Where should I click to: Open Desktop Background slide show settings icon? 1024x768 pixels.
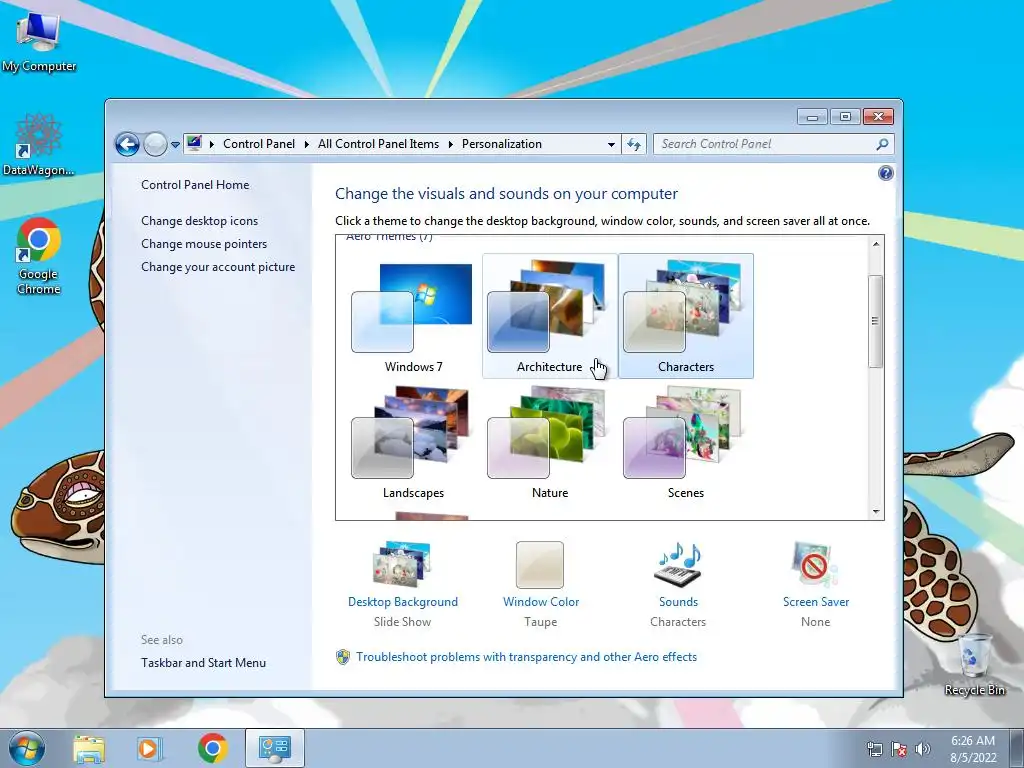402,564
